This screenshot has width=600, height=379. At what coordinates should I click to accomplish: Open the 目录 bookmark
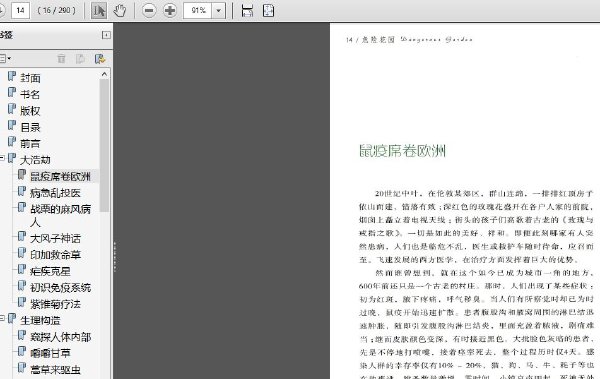[x=30, y=127]
